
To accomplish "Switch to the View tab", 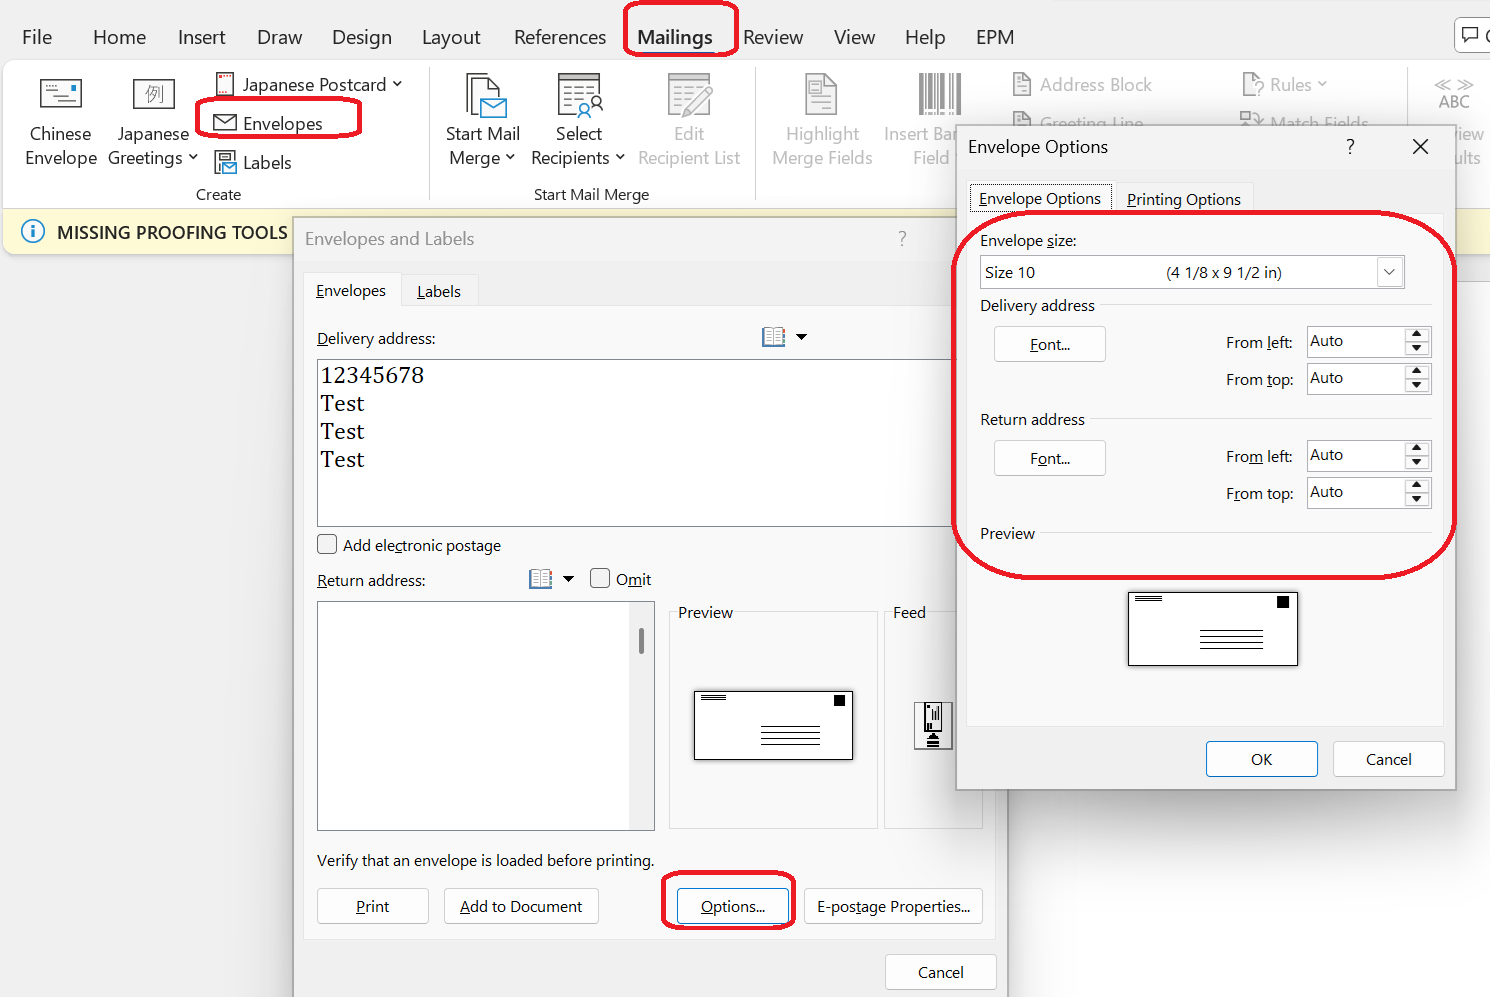I will click(854, 37).
